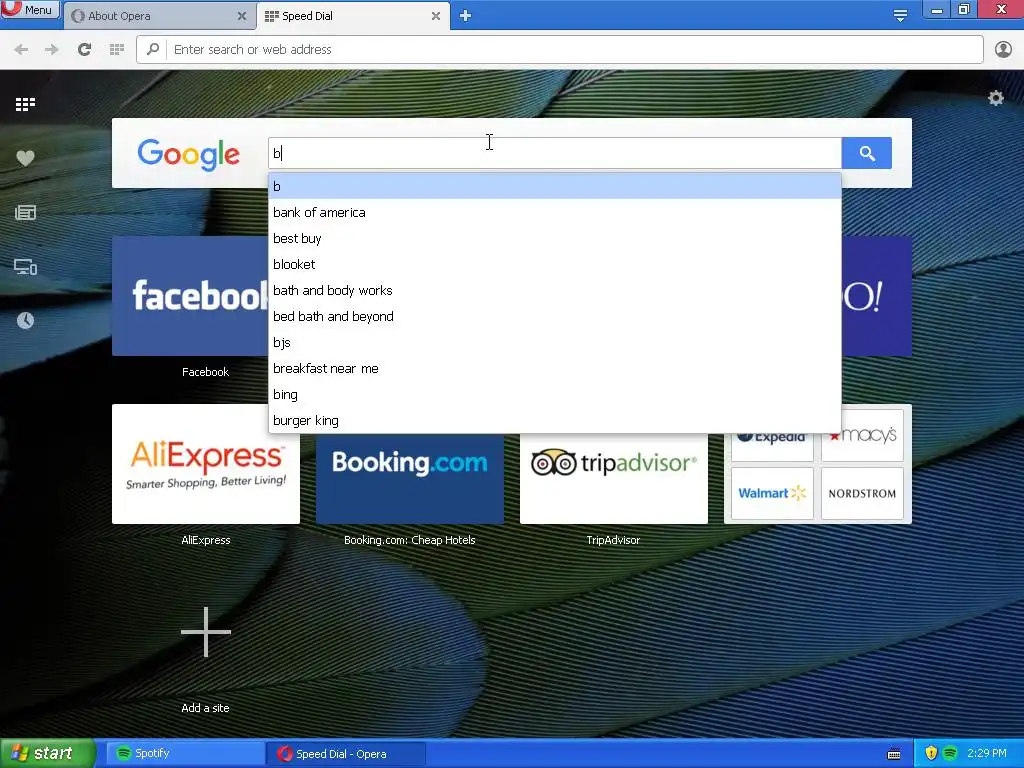The image size is (1024, 768).
Task: Open the News sidebar icon
Action: (x=25, y=212)
